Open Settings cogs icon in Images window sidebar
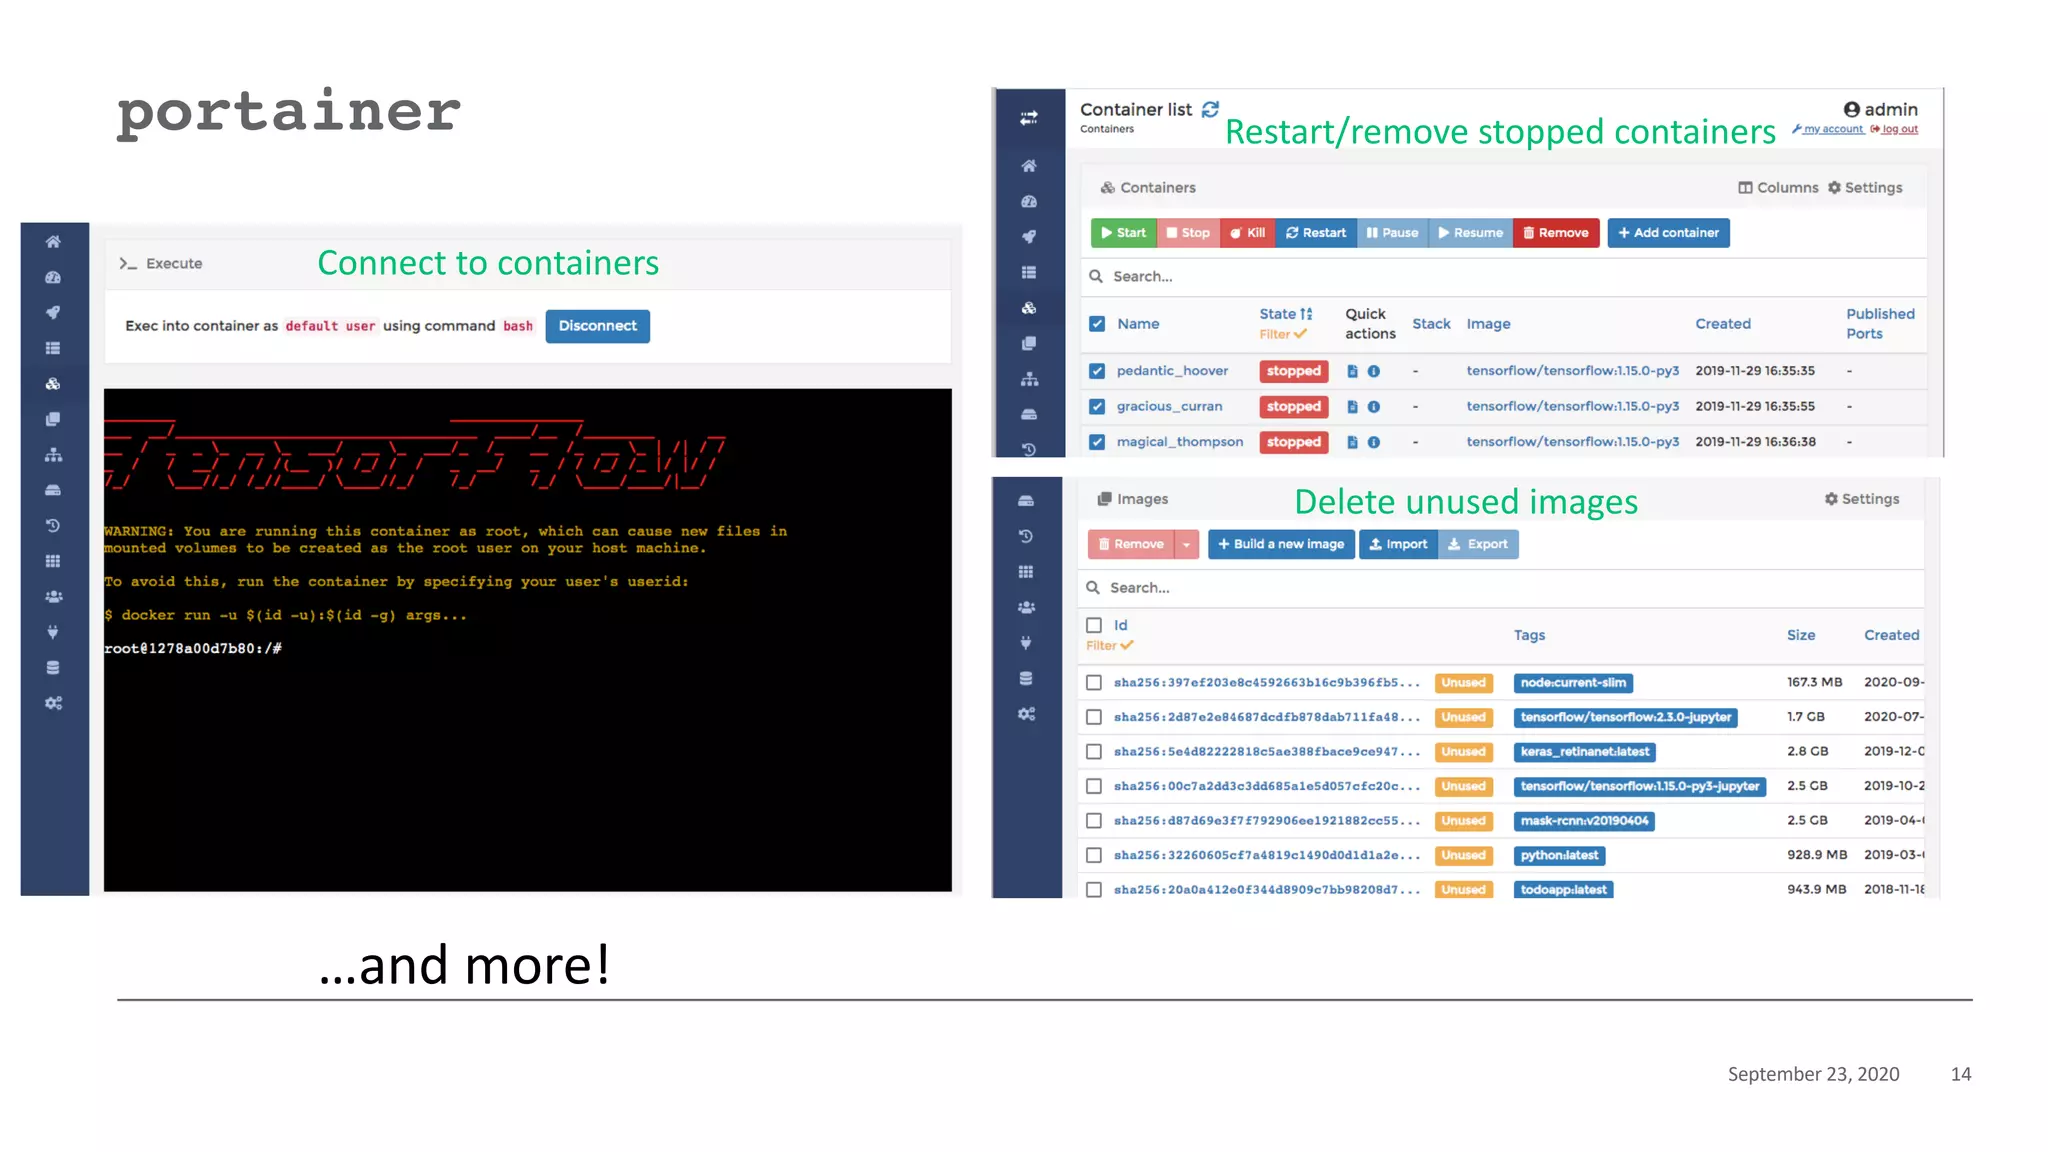The image size is (2048, 1152). click(1026, 714)
